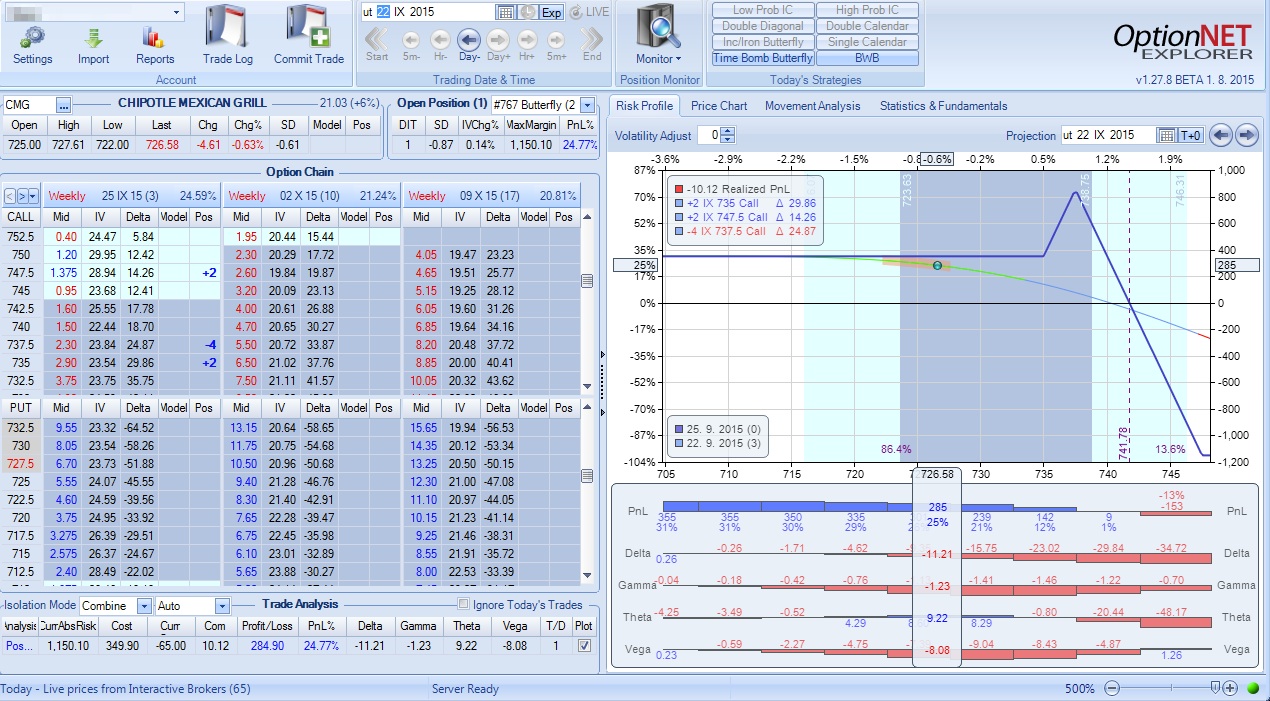
Task: Move projection date backward arrow
Action: point(1220,135)
